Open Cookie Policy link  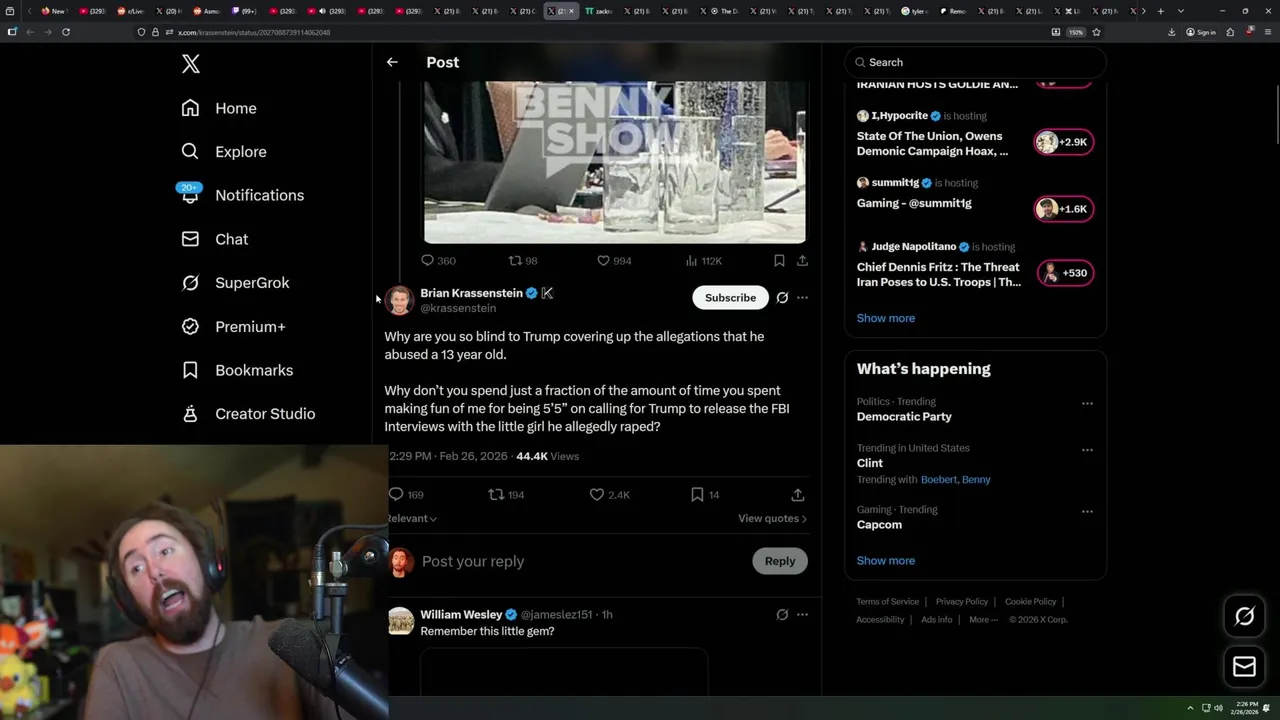[1030, 601]
